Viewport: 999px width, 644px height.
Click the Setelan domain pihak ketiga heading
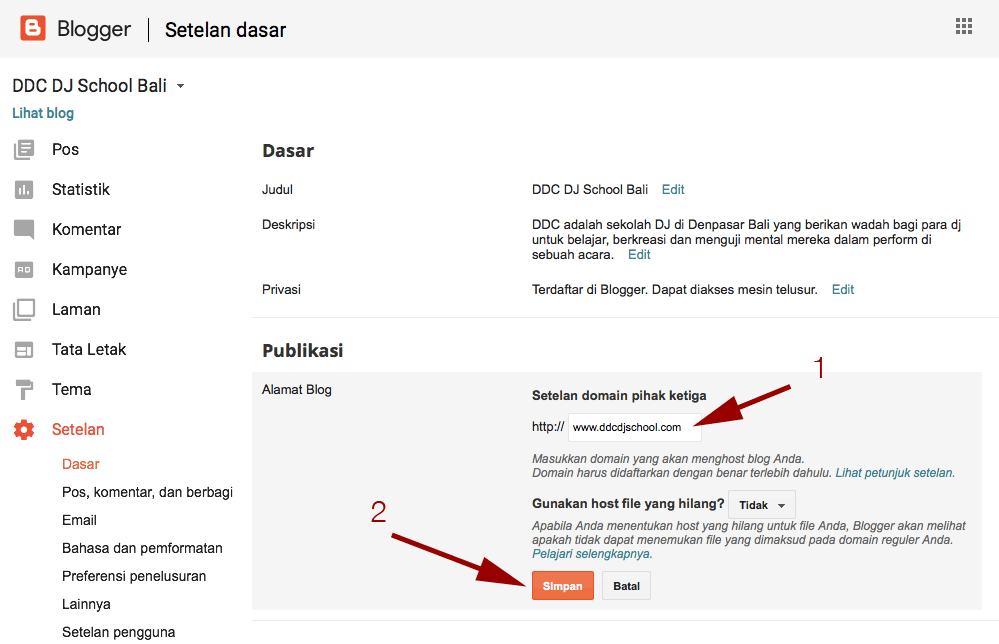tap(619, 396)
